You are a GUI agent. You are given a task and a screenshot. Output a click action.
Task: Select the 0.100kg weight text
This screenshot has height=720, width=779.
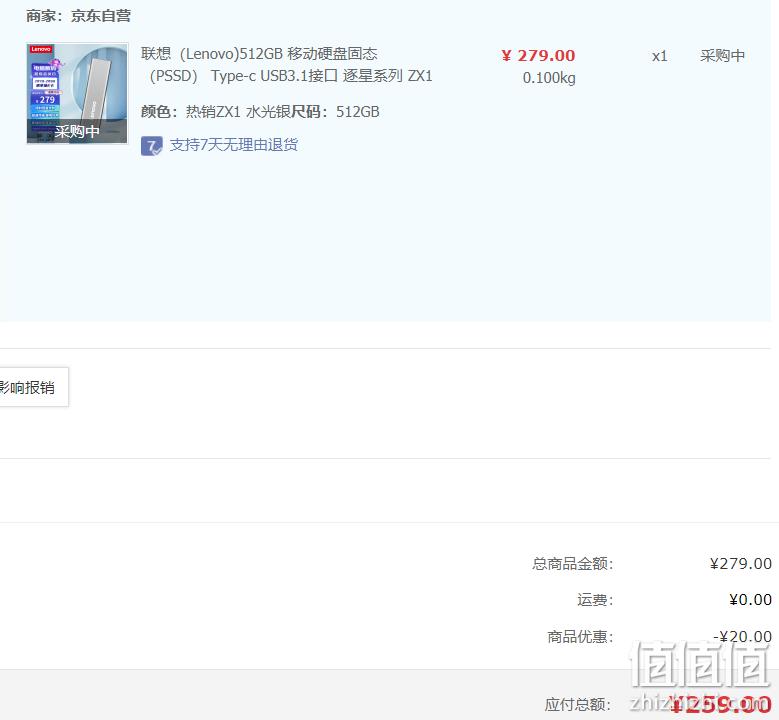[549, 78]
